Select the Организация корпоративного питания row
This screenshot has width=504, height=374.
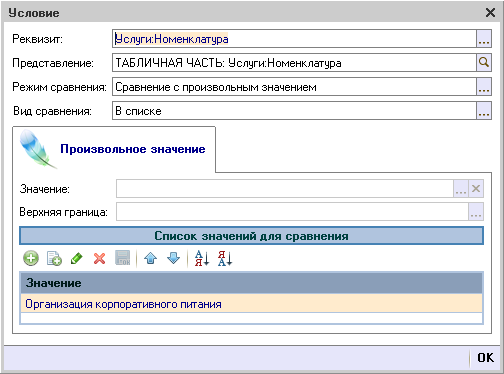point(252,304)
